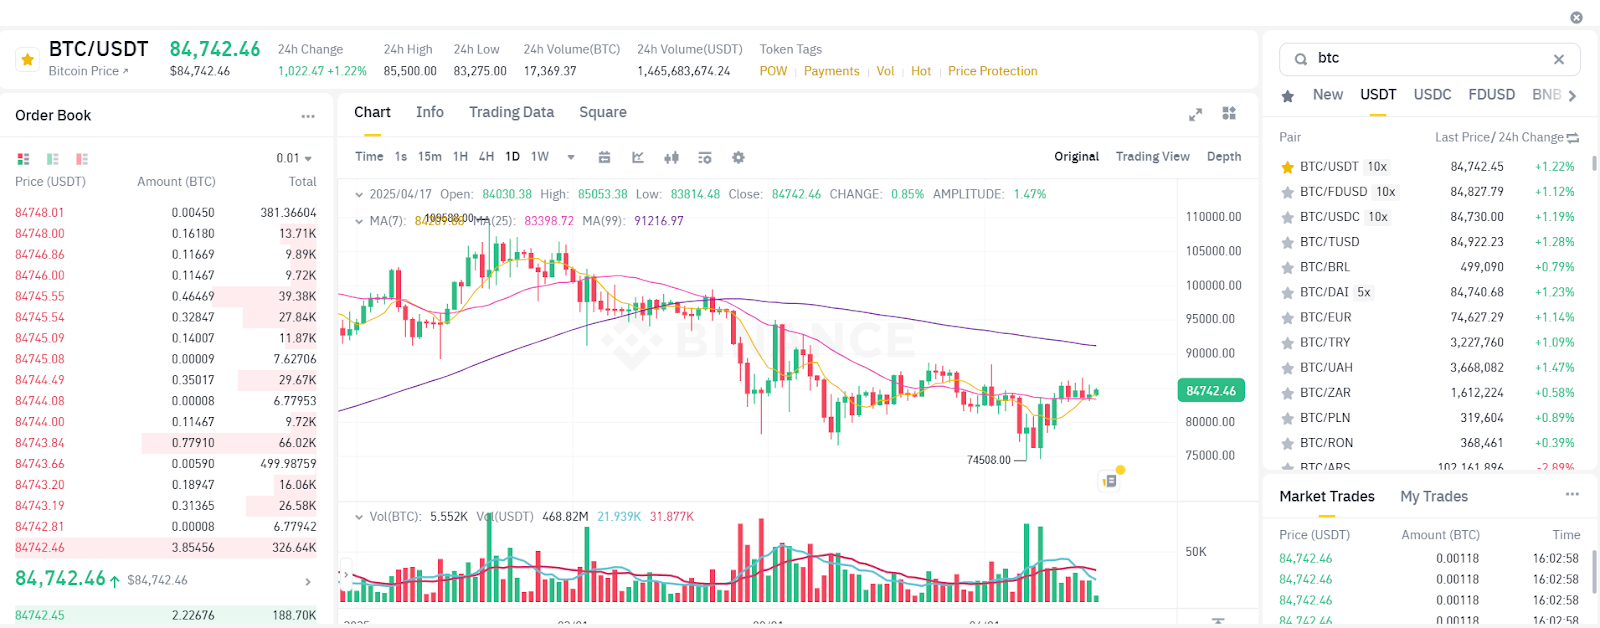Toggle favorite star for BTC/USDT header
The image size is (1600, 628).
(27, 60)
